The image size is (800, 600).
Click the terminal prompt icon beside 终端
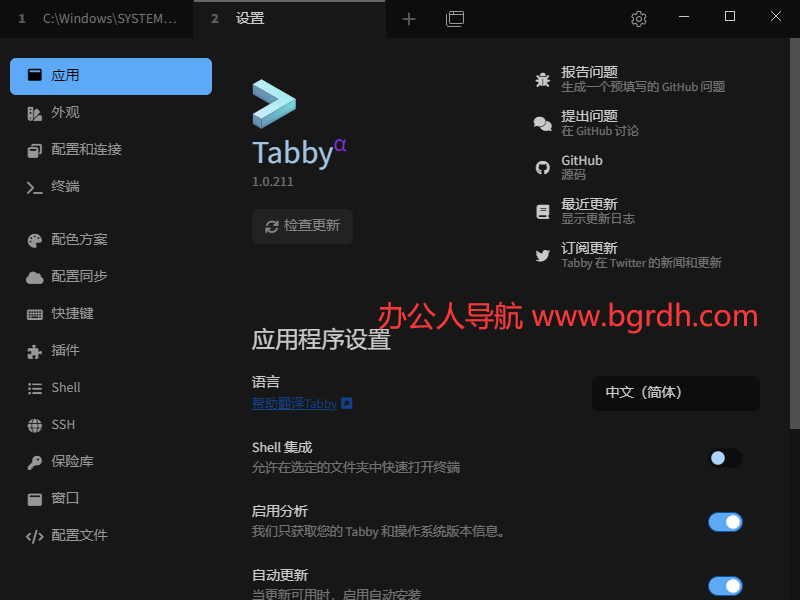point(35,188)
